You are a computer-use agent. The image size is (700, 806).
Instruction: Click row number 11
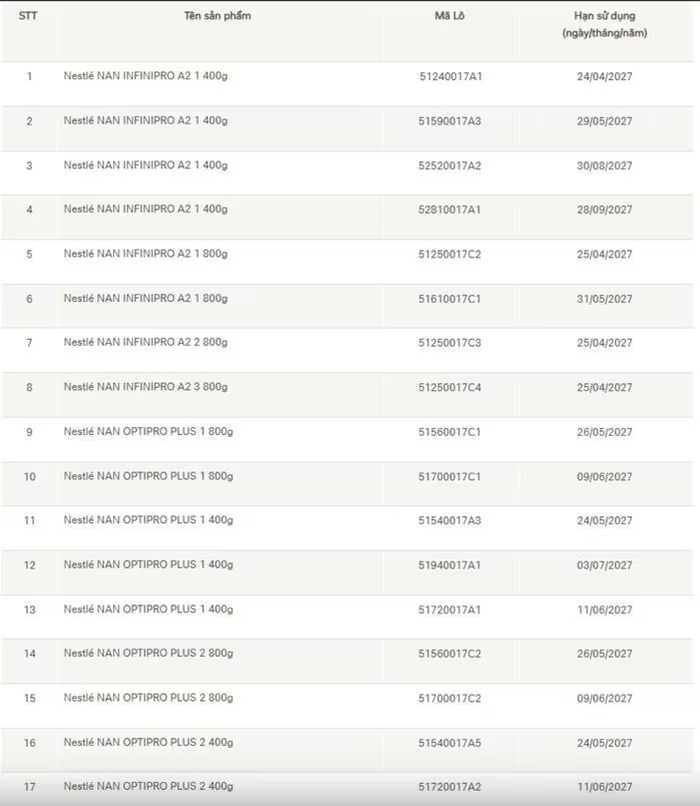29,521
